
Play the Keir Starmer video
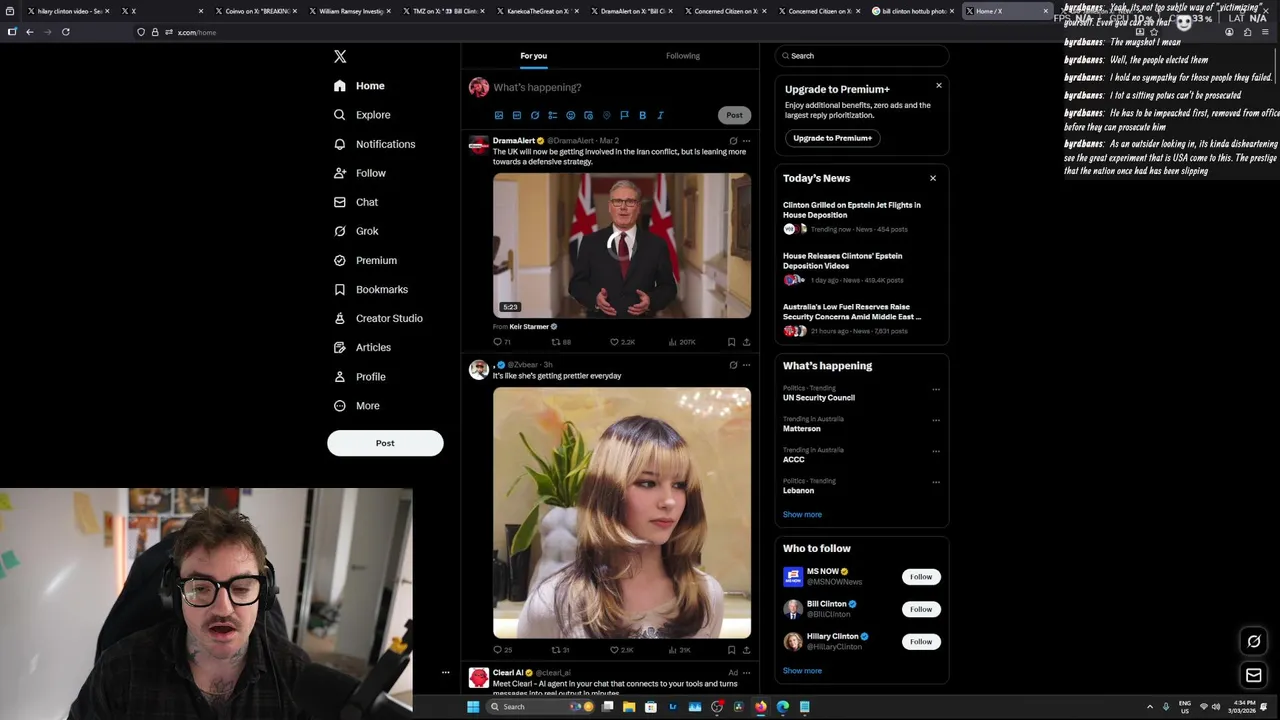pyautogui.click(x=622, y=246)
